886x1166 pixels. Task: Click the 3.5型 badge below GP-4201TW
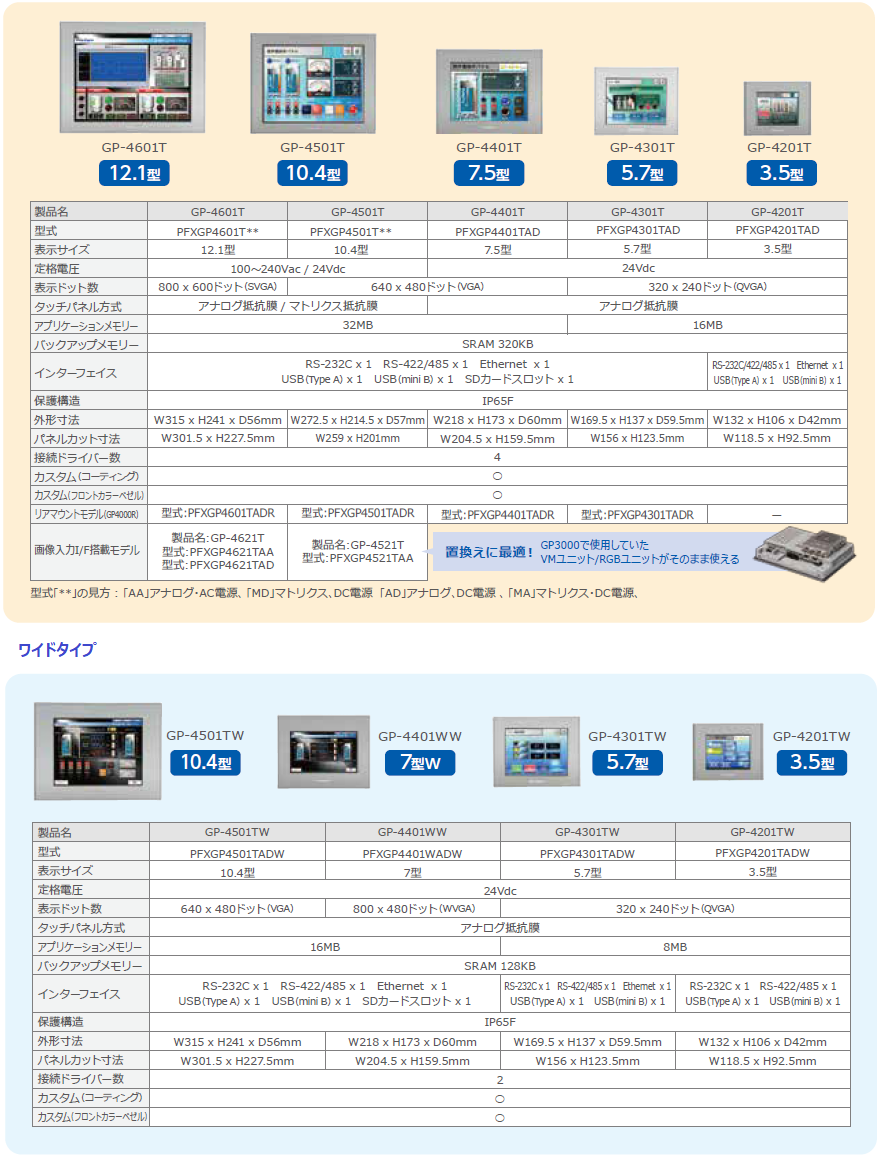click(811, 764)
